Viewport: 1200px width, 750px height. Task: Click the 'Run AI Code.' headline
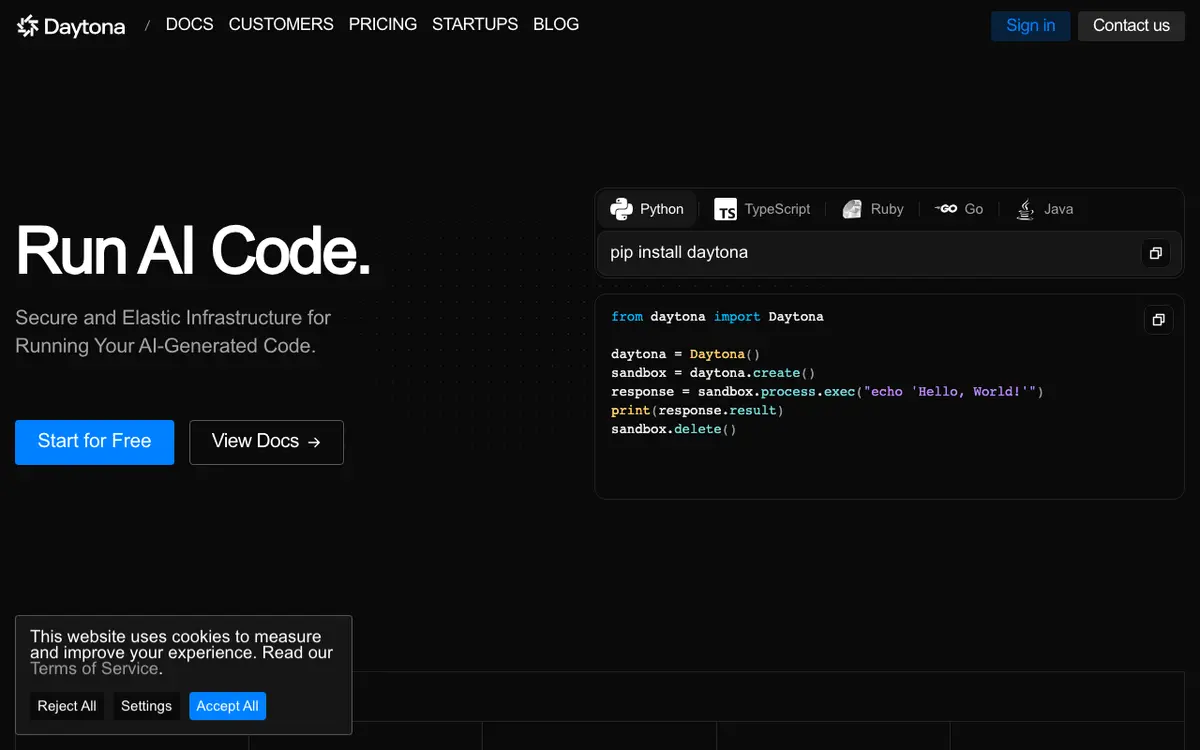click(193, 250)
